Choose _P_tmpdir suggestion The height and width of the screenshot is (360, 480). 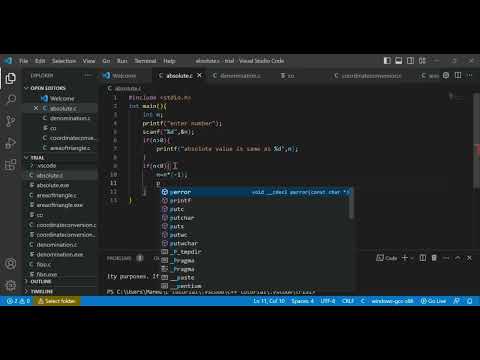tap(256, 252)
